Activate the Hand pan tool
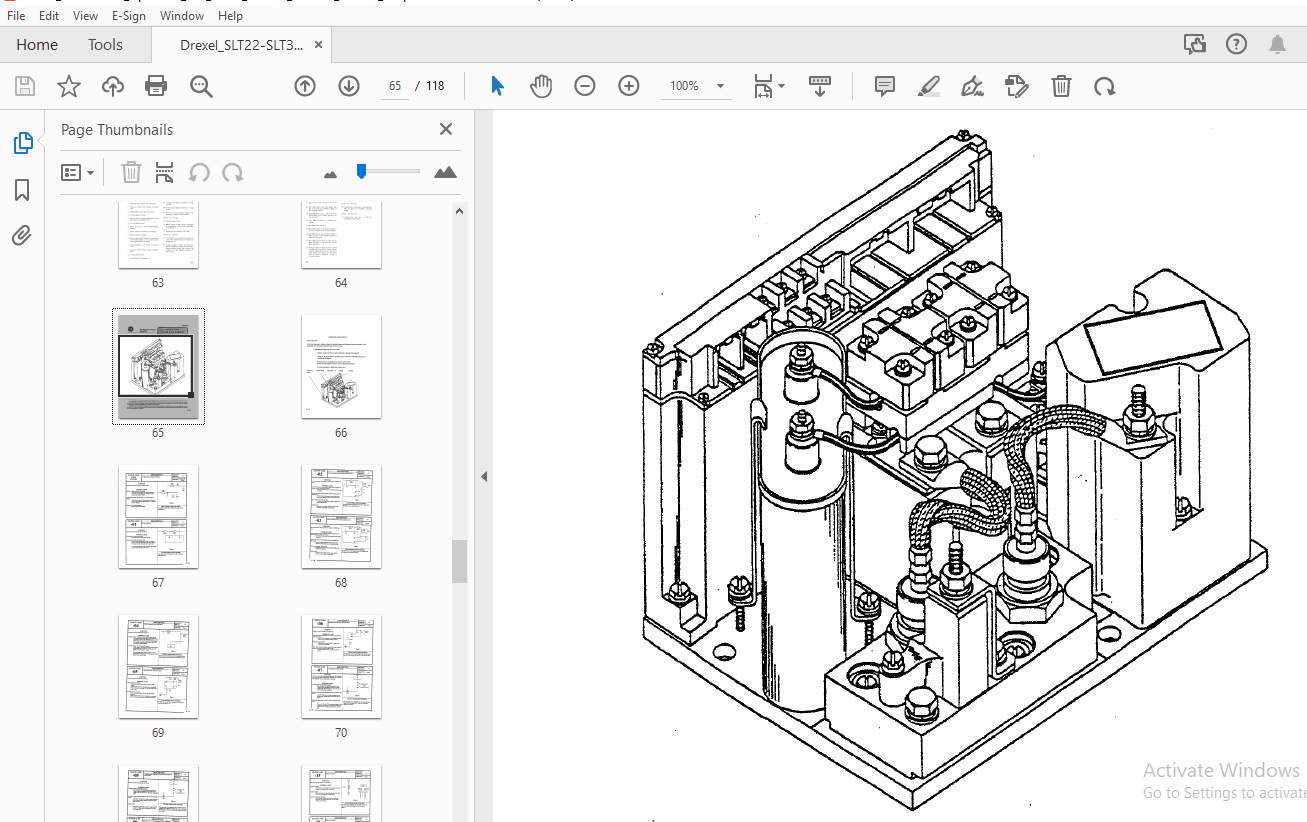1307x822 pixels. [x=541, y=86]
